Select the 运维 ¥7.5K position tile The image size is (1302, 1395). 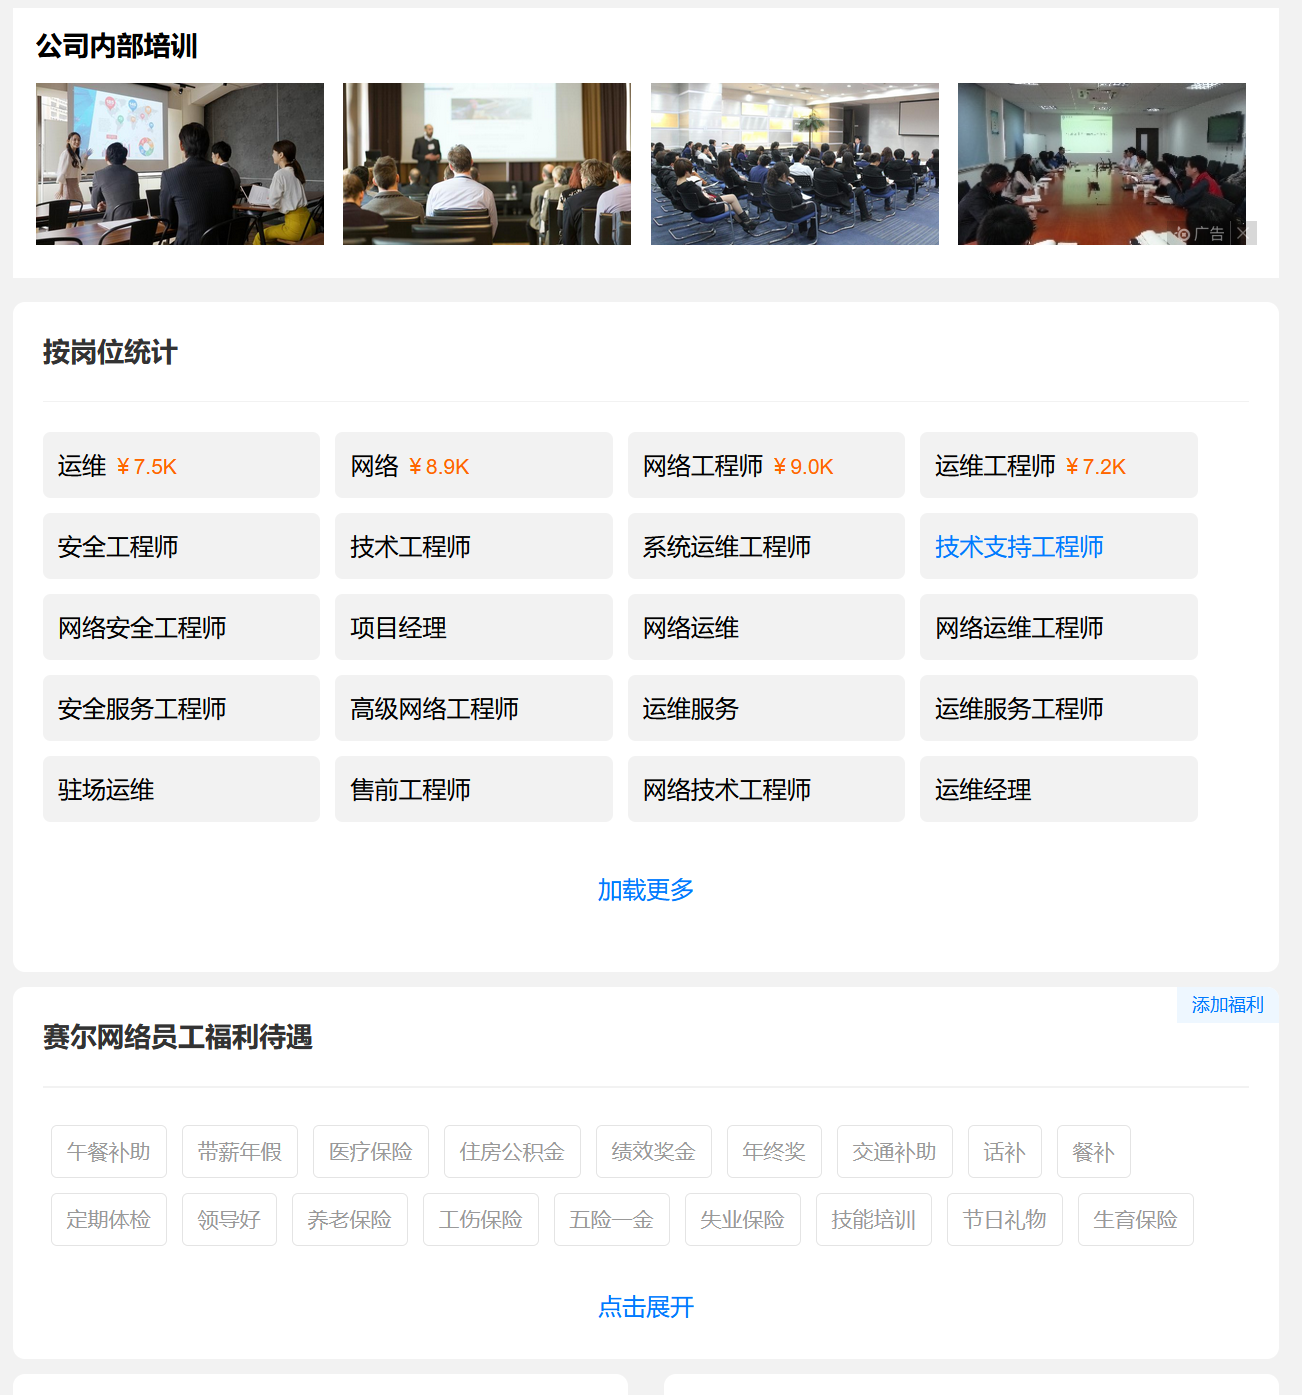point(181,466)
